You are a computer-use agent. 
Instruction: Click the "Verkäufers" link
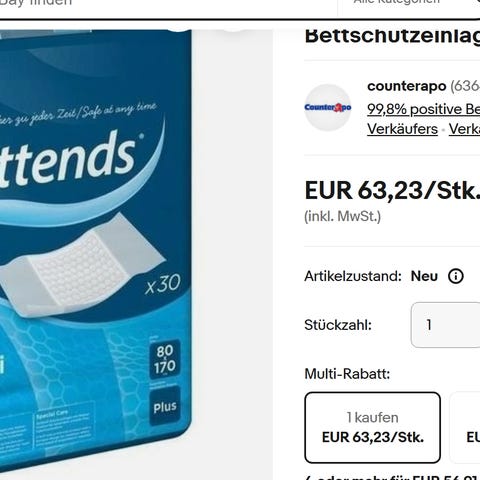402,129
